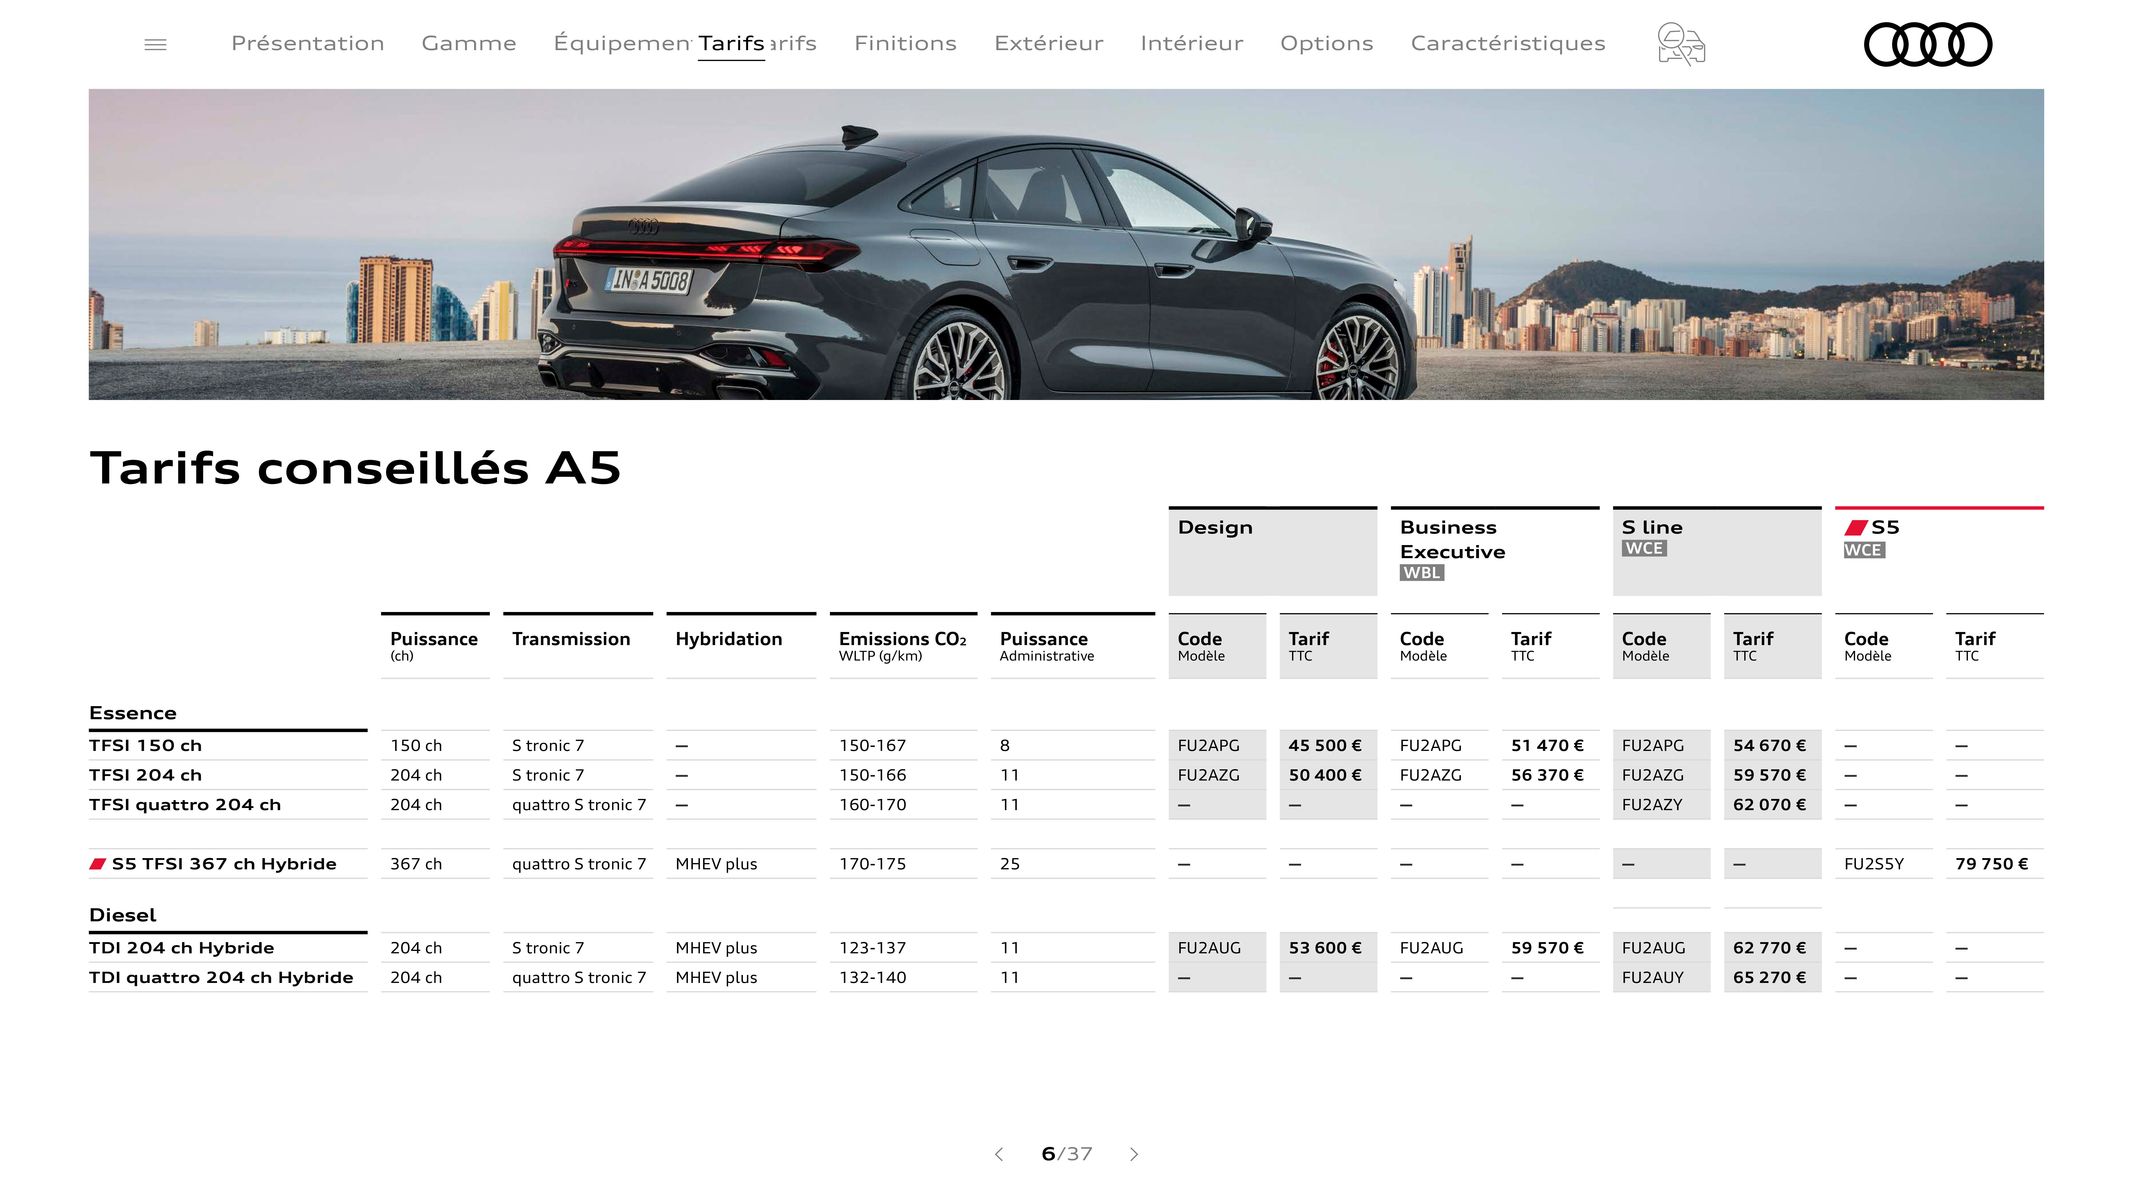Click the 56 370 € price

1547,775
